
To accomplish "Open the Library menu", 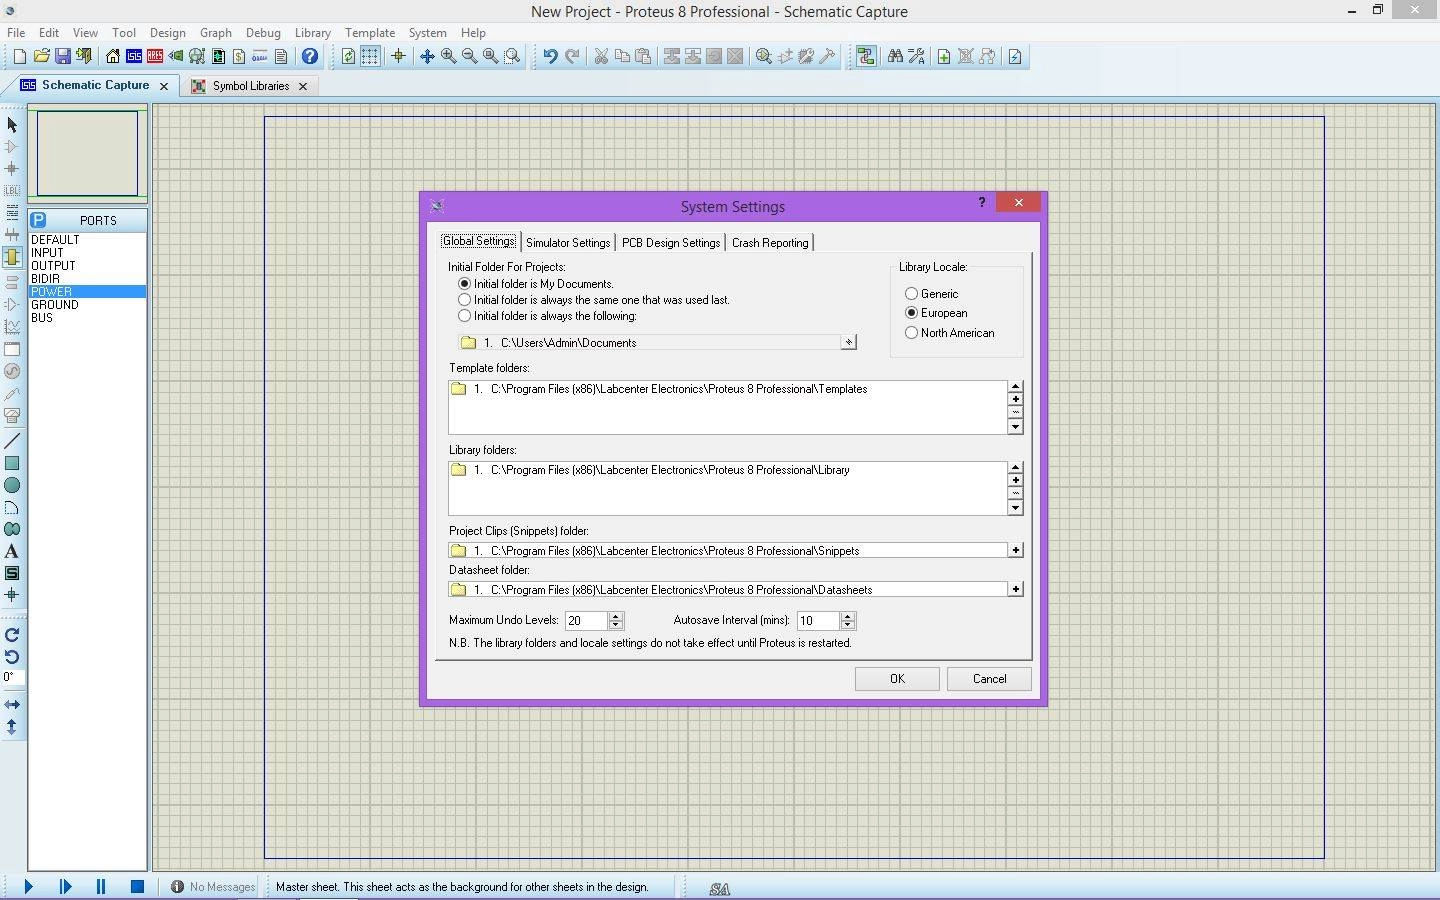I will (312, 33).
